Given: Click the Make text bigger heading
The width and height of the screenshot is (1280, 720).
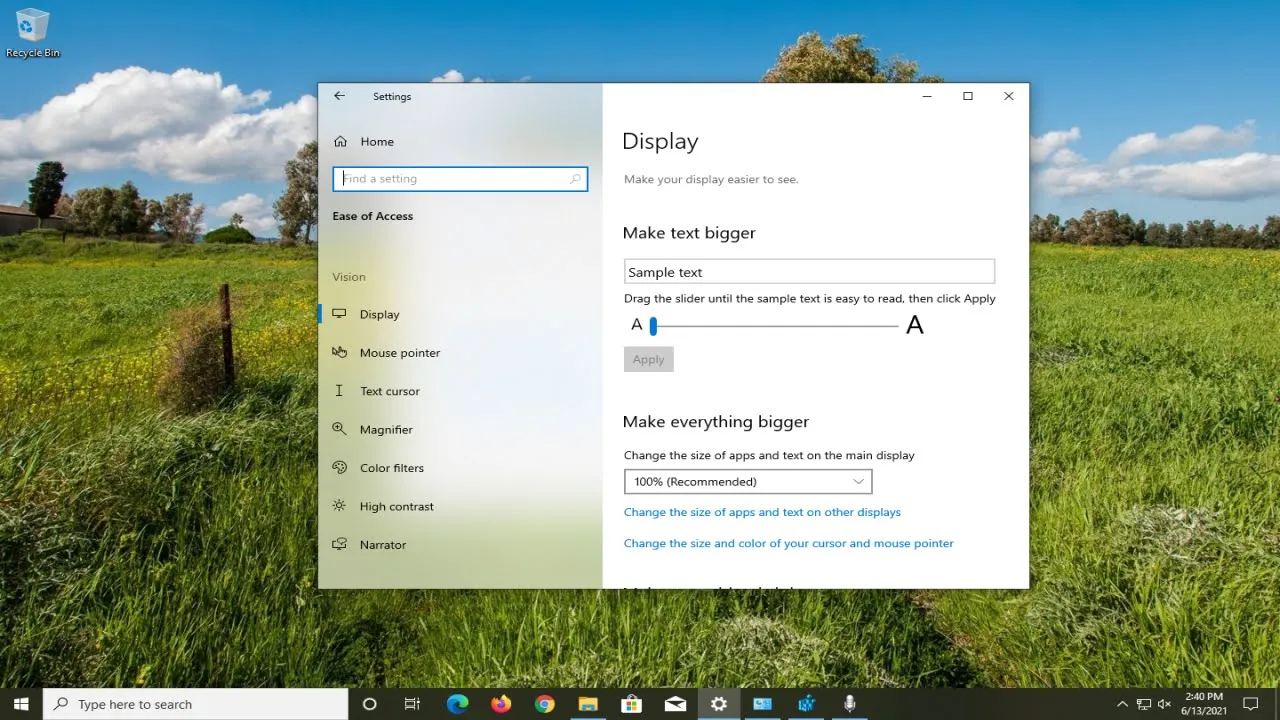Looking at the screenshot, I should [689, 233].
